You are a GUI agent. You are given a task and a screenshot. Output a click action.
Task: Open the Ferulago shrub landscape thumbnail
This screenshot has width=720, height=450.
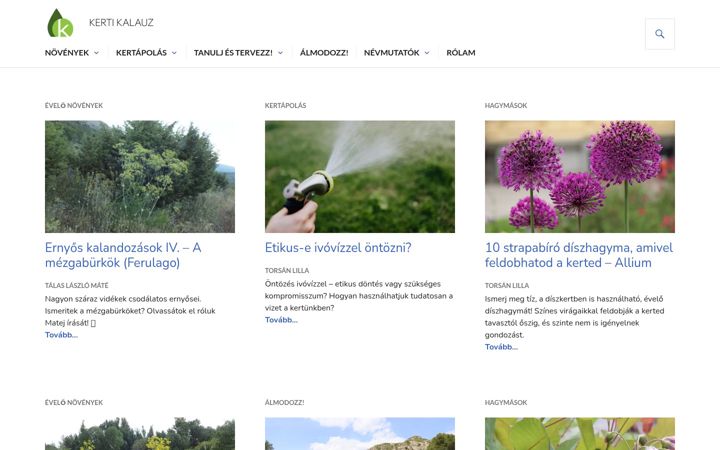point(140,176)
